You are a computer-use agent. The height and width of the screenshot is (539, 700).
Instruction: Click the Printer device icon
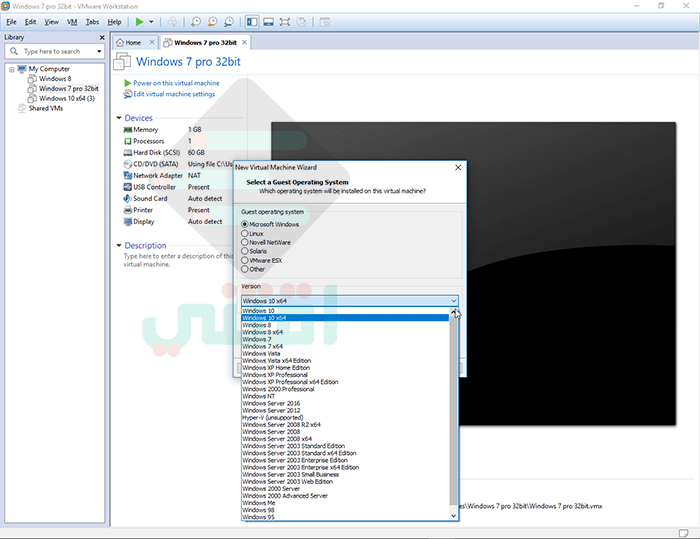(128, 210)
